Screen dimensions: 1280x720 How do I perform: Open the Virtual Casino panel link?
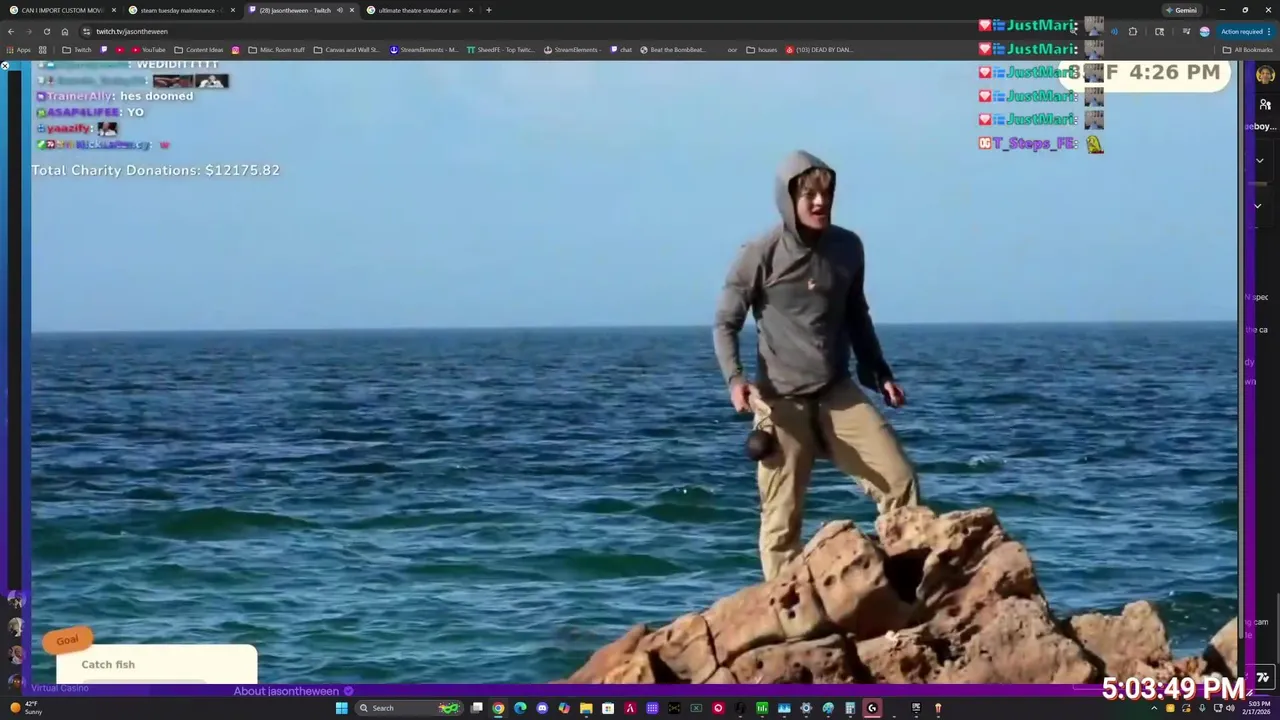click(x=60, y=688)
